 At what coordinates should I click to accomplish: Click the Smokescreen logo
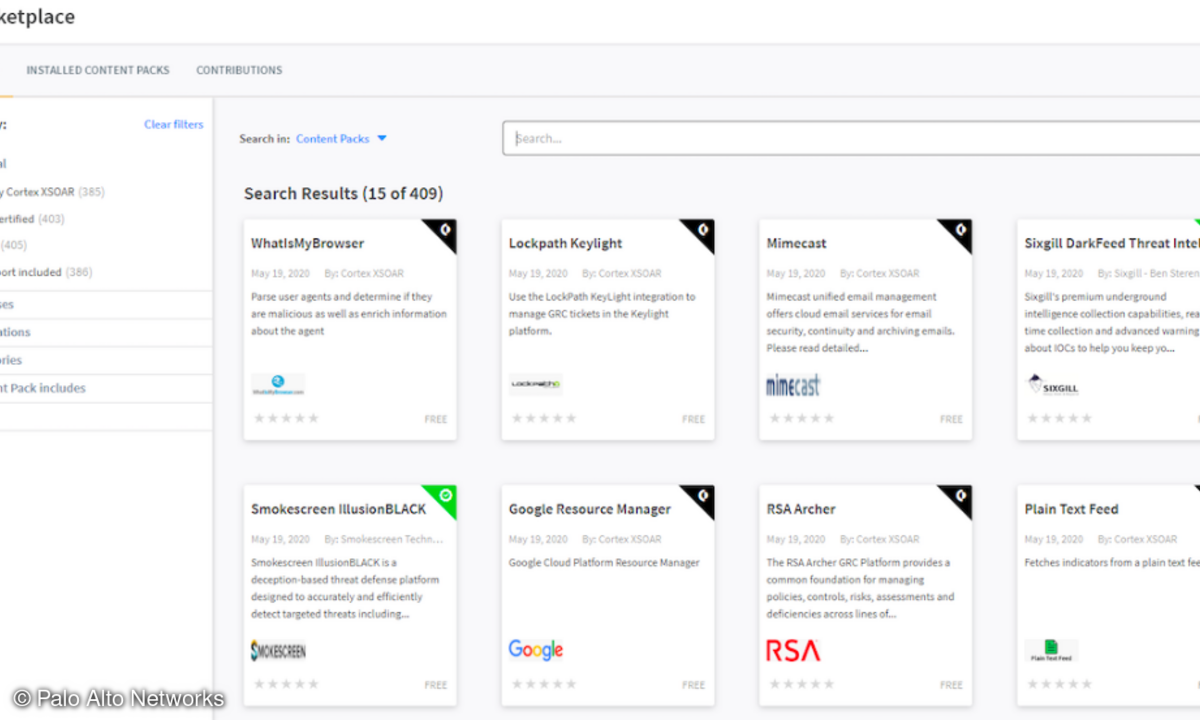278,651
